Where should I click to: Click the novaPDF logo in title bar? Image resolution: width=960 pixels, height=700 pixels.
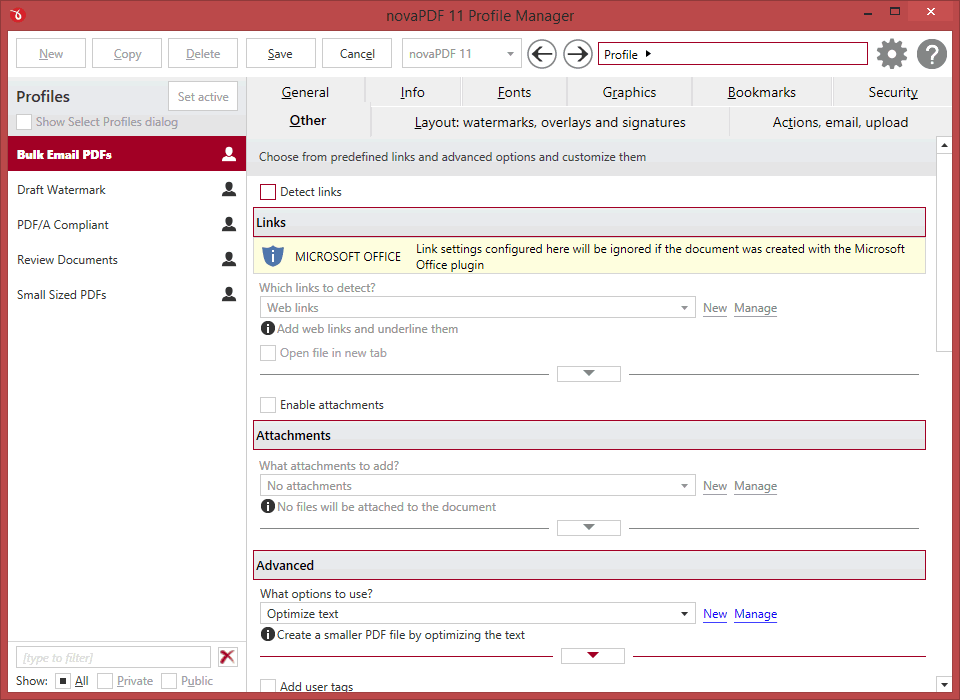pos(17,14)
